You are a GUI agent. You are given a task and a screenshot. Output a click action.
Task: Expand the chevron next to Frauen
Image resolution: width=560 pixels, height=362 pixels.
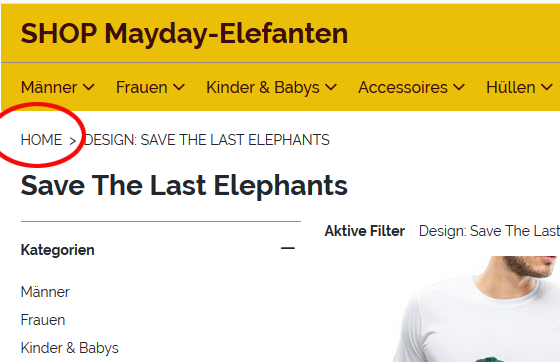(179, 87)
